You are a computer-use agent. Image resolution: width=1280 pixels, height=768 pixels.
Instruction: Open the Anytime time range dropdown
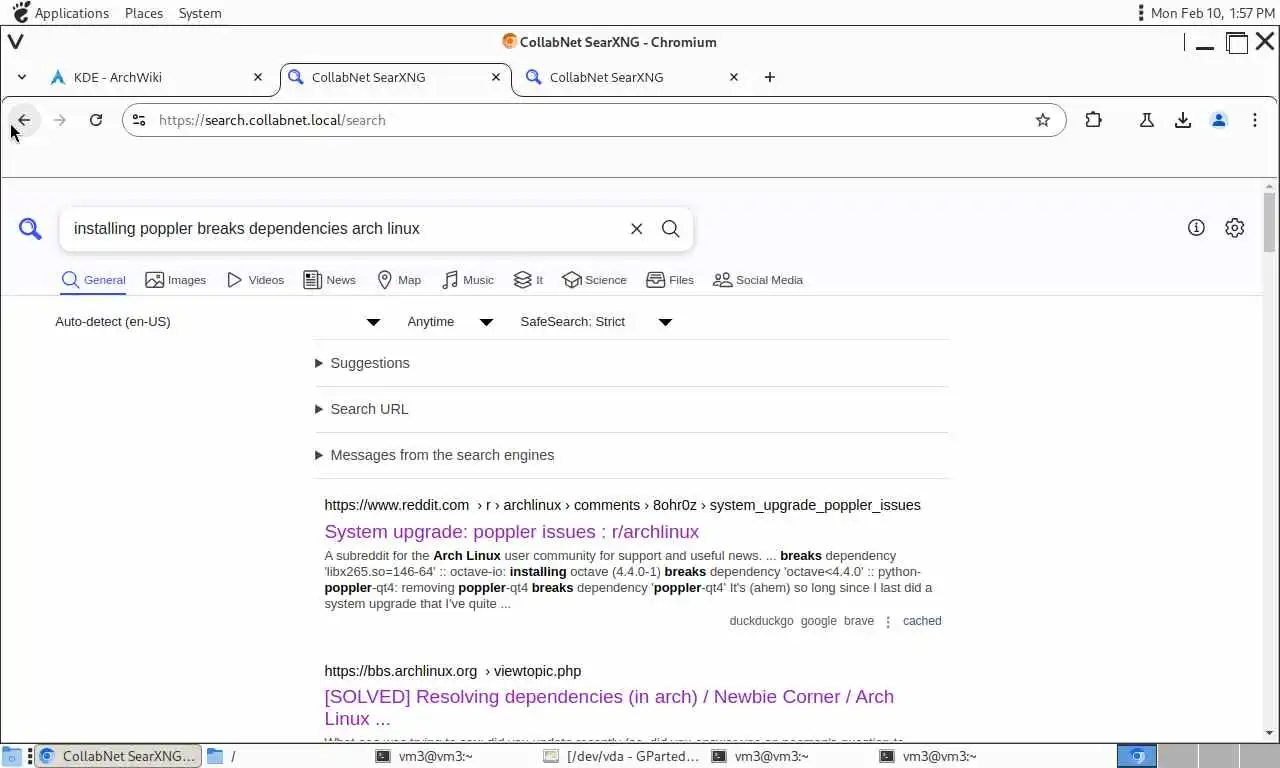(x=450, y=321)
